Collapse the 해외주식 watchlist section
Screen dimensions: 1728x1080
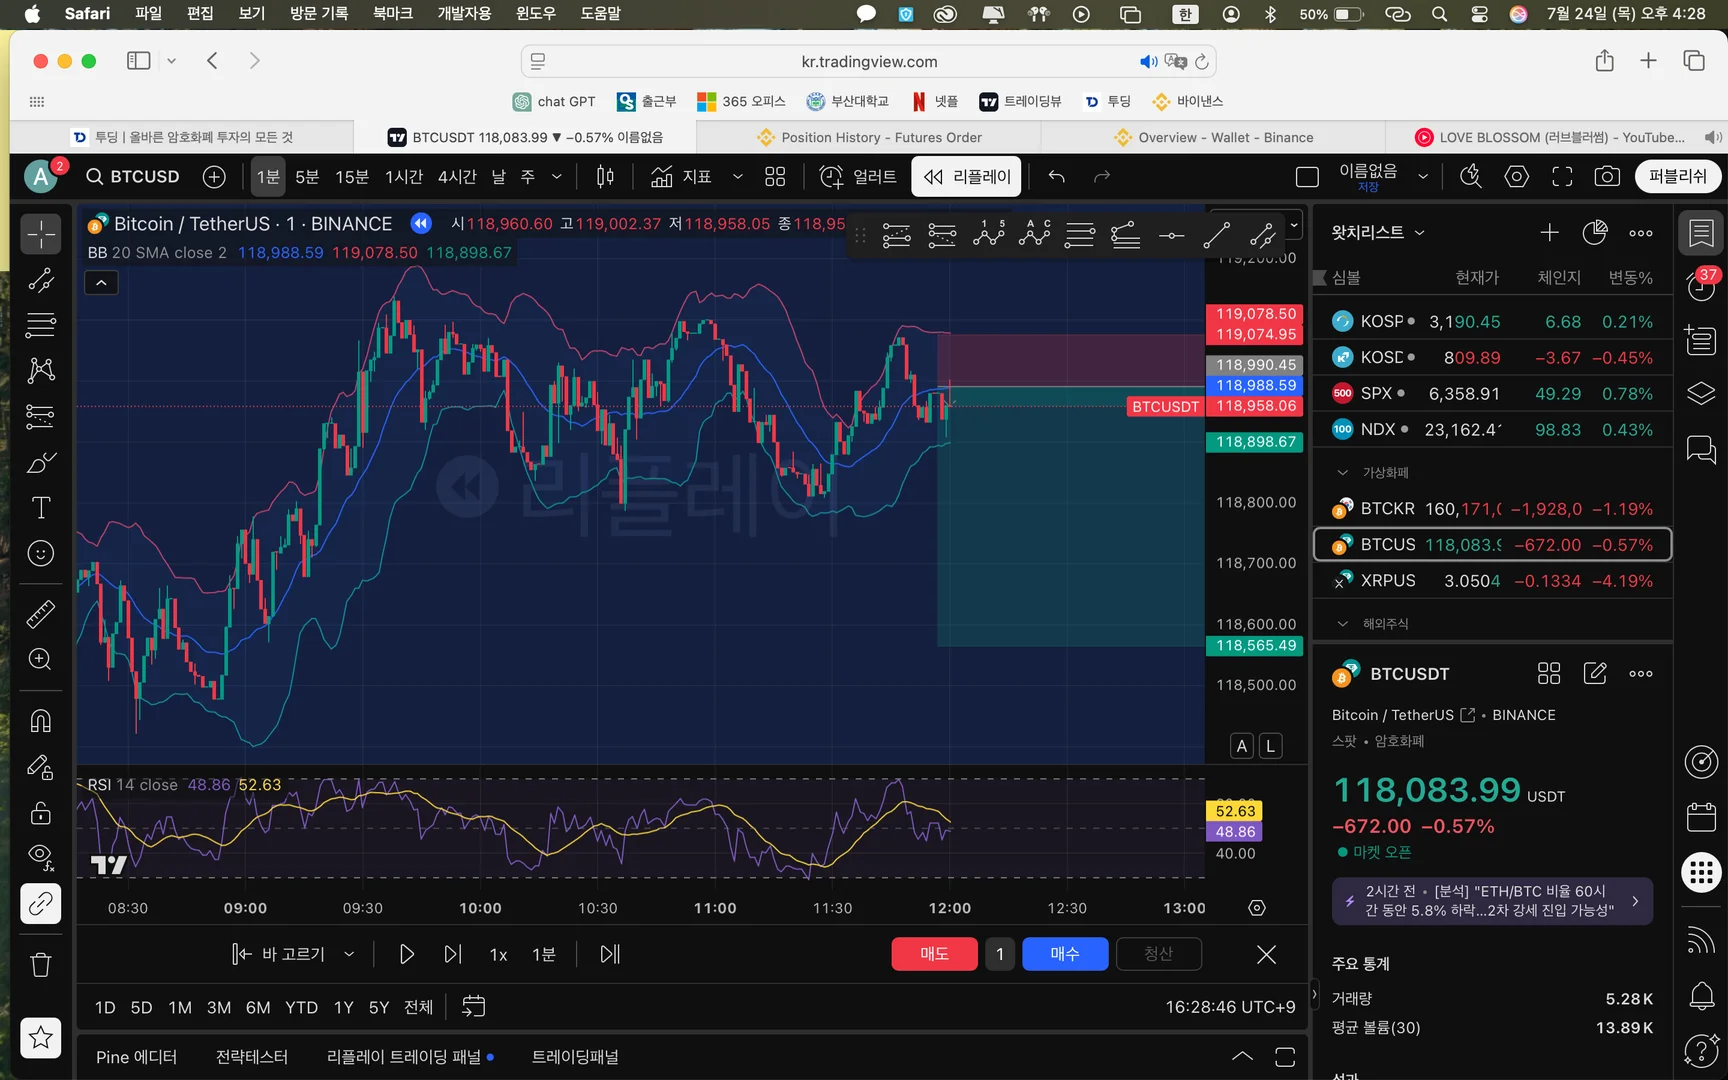[1343, 624]
